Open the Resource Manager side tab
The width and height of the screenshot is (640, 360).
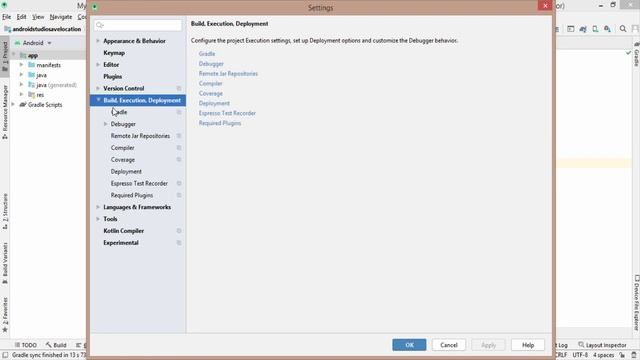[x=5, y=112]
